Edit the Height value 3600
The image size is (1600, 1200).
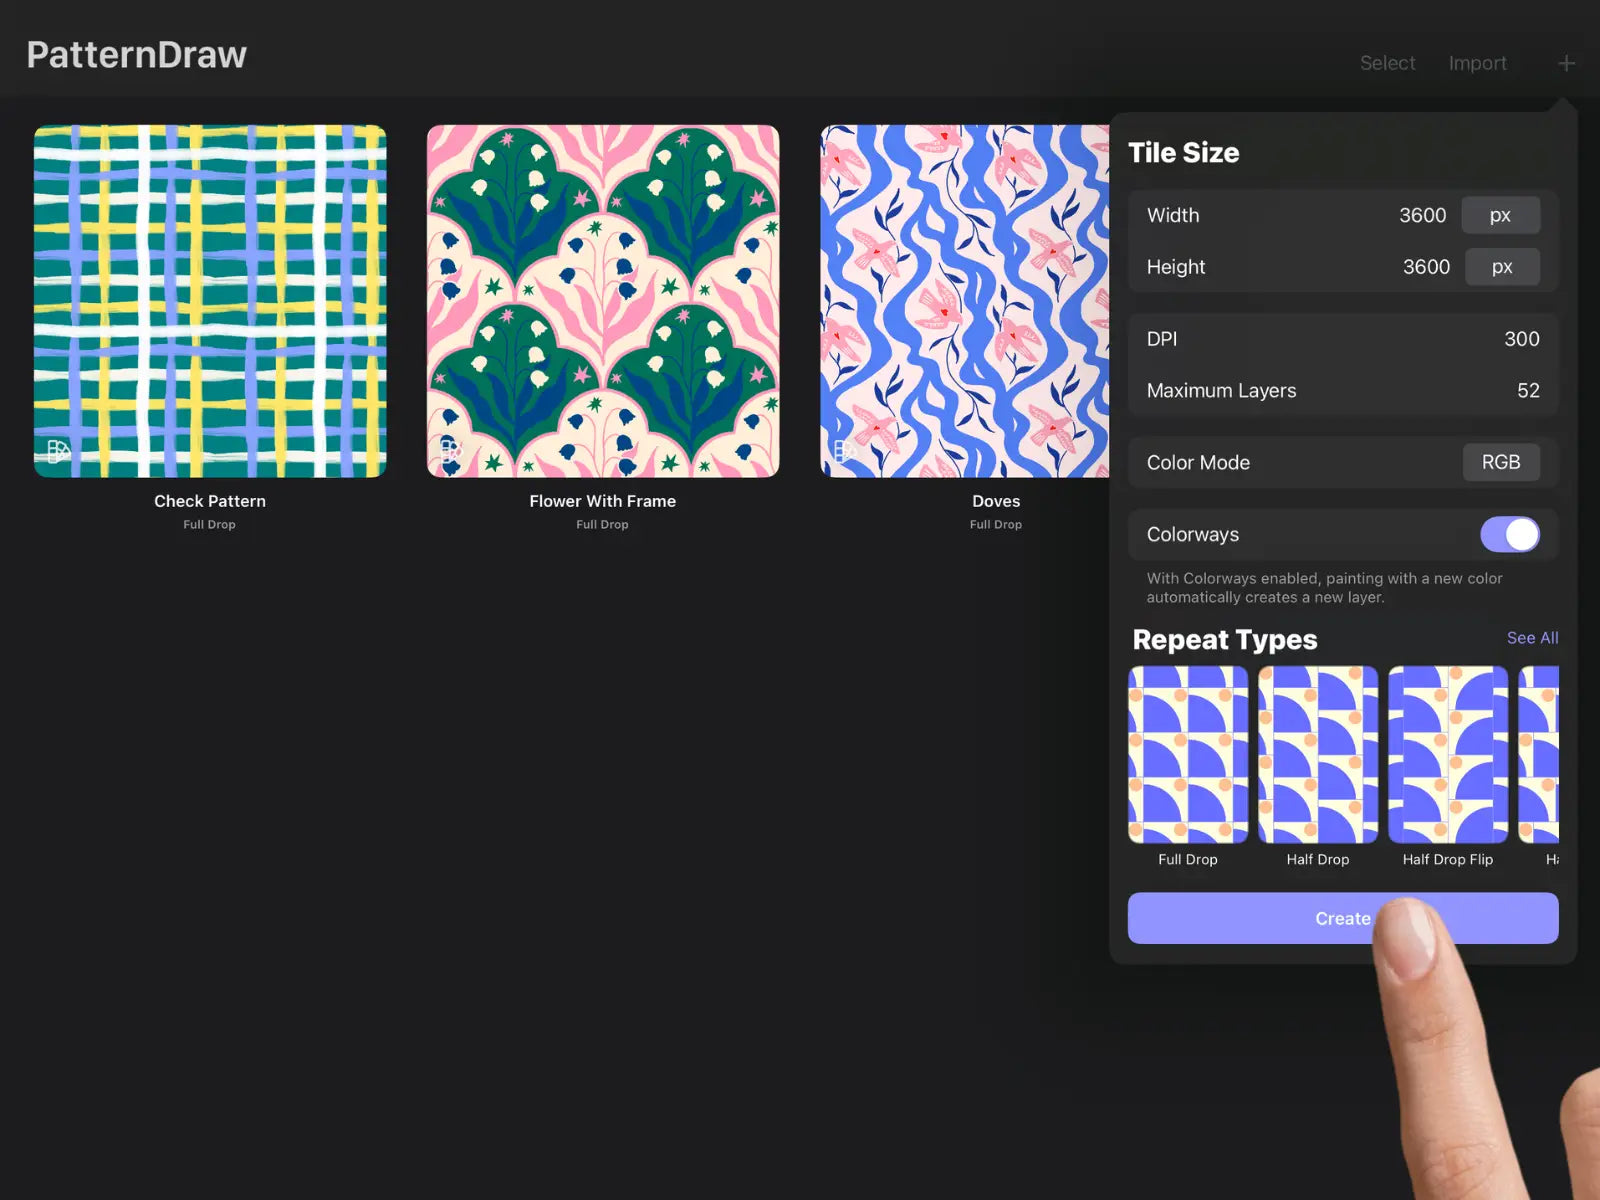tap(1426, 267)
